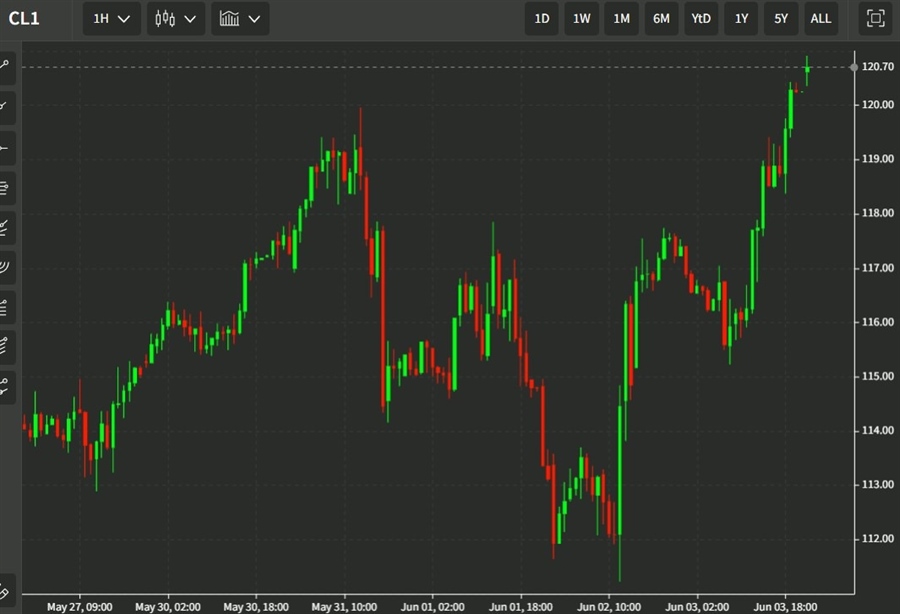900x614 pixels.
Task: Select the horizontal line drawing tool
Action: (6, 148)
